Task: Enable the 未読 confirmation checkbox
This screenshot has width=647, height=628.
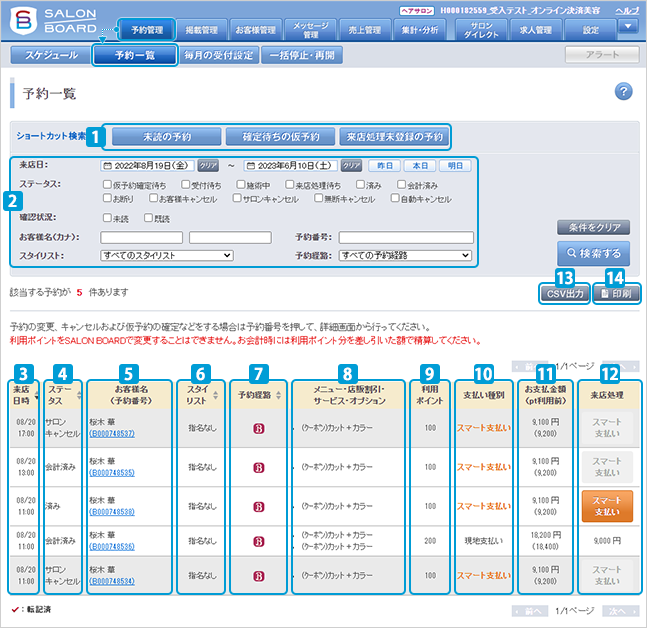Action: [107, 218]
